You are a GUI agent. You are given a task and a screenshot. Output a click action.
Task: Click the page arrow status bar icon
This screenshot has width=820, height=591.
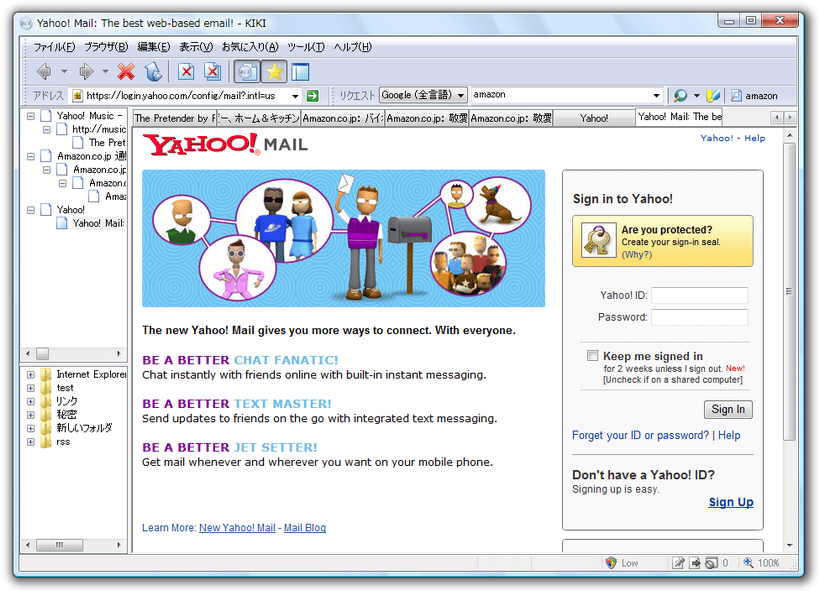695,563
